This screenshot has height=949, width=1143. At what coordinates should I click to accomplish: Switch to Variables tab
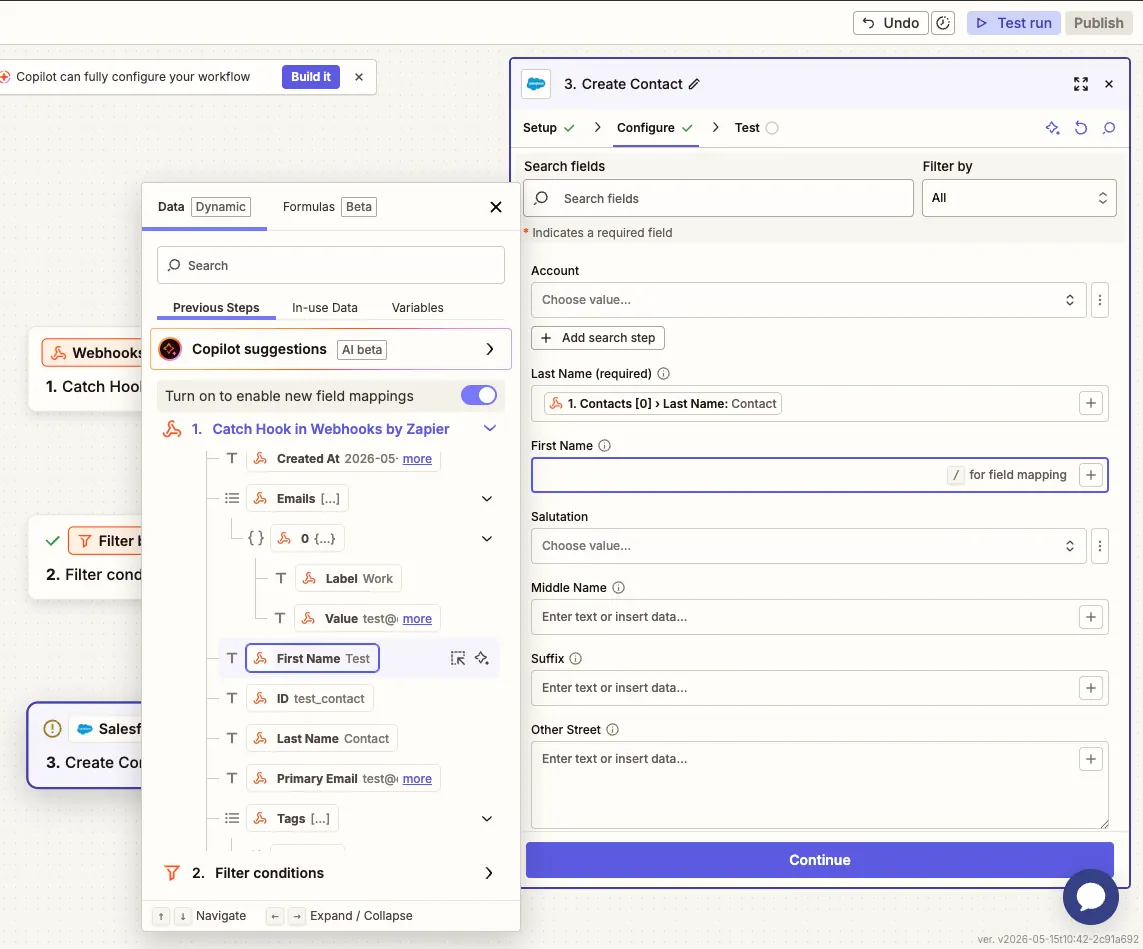pyautogui.click(x=418, y=308)
